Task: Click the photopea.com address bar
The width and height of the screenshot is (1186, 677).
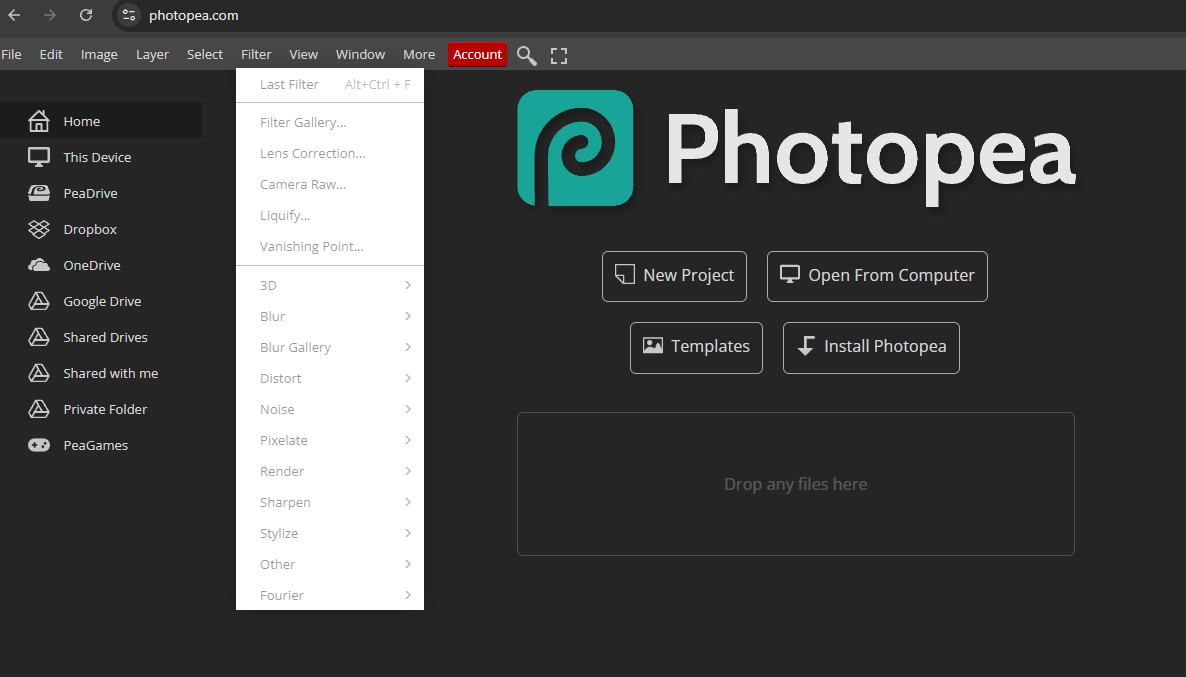Action: 194,15
